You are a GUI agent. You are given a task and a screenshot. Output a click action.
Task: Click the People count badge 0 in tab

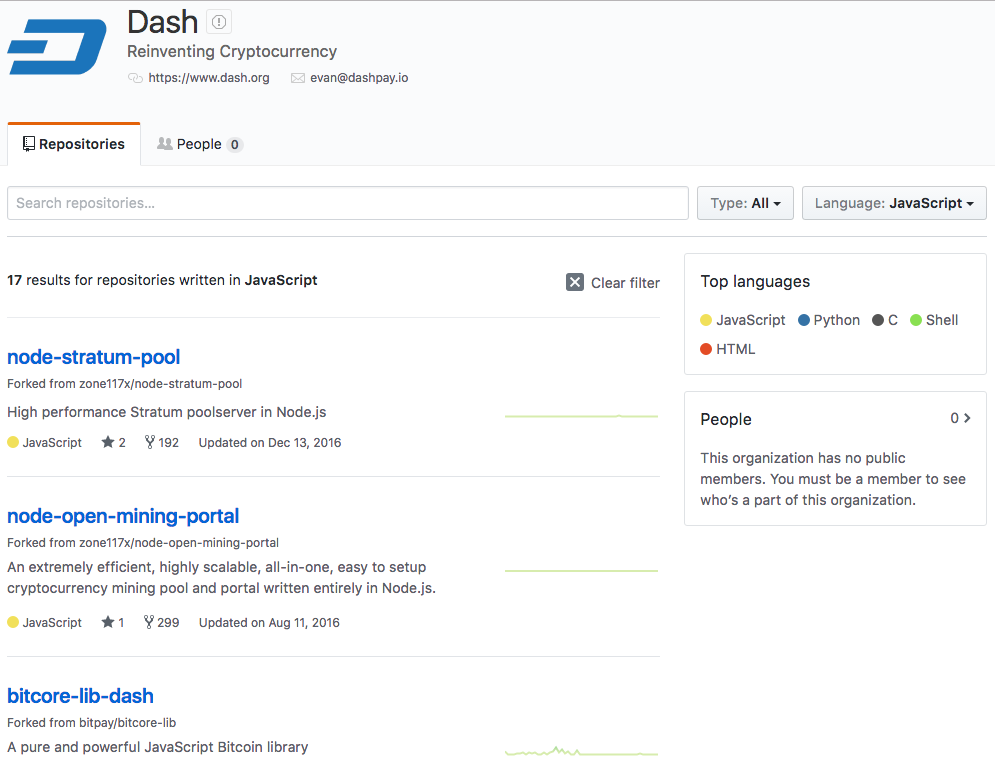click(x=235, y=145)
